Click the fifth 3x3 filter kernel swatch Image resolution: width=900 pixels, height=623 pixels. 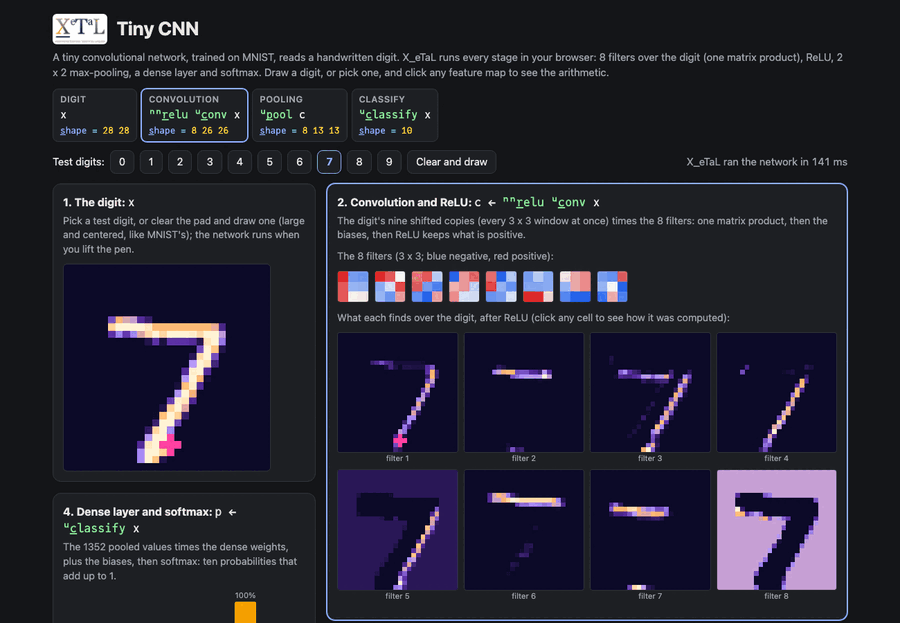[501, 287]
